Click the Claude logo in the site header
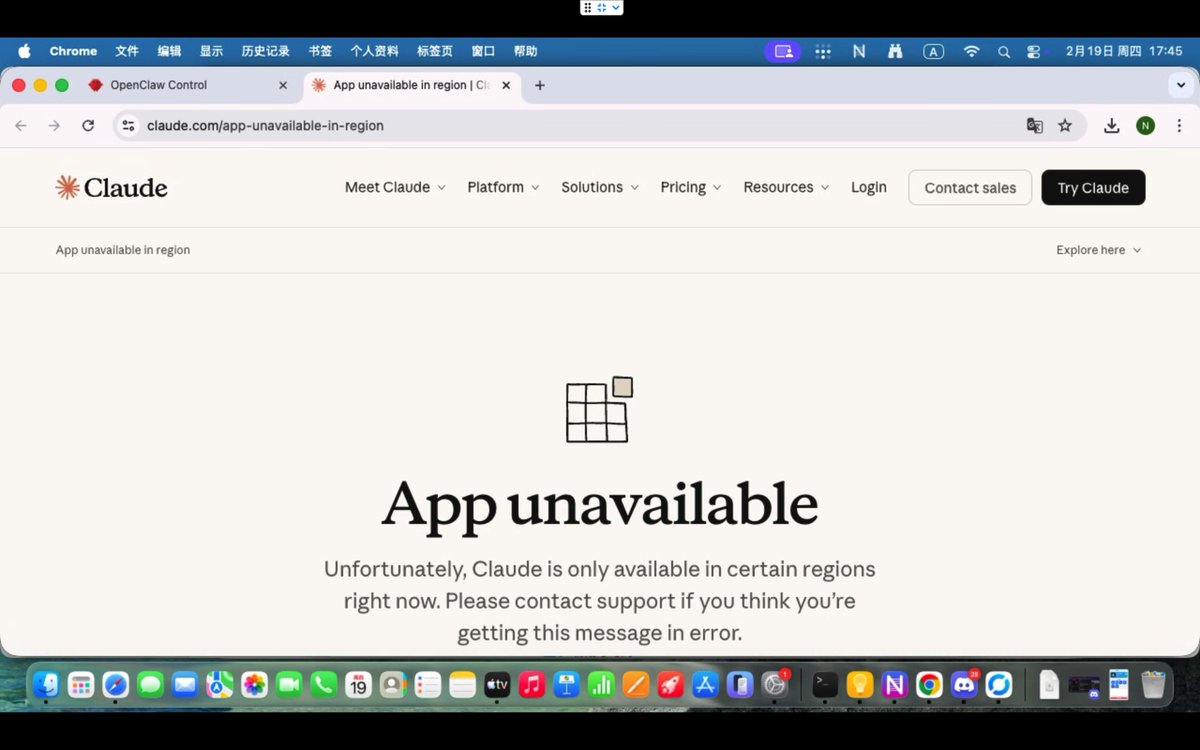Viewport: 1200px width, 750px height. 111,187
